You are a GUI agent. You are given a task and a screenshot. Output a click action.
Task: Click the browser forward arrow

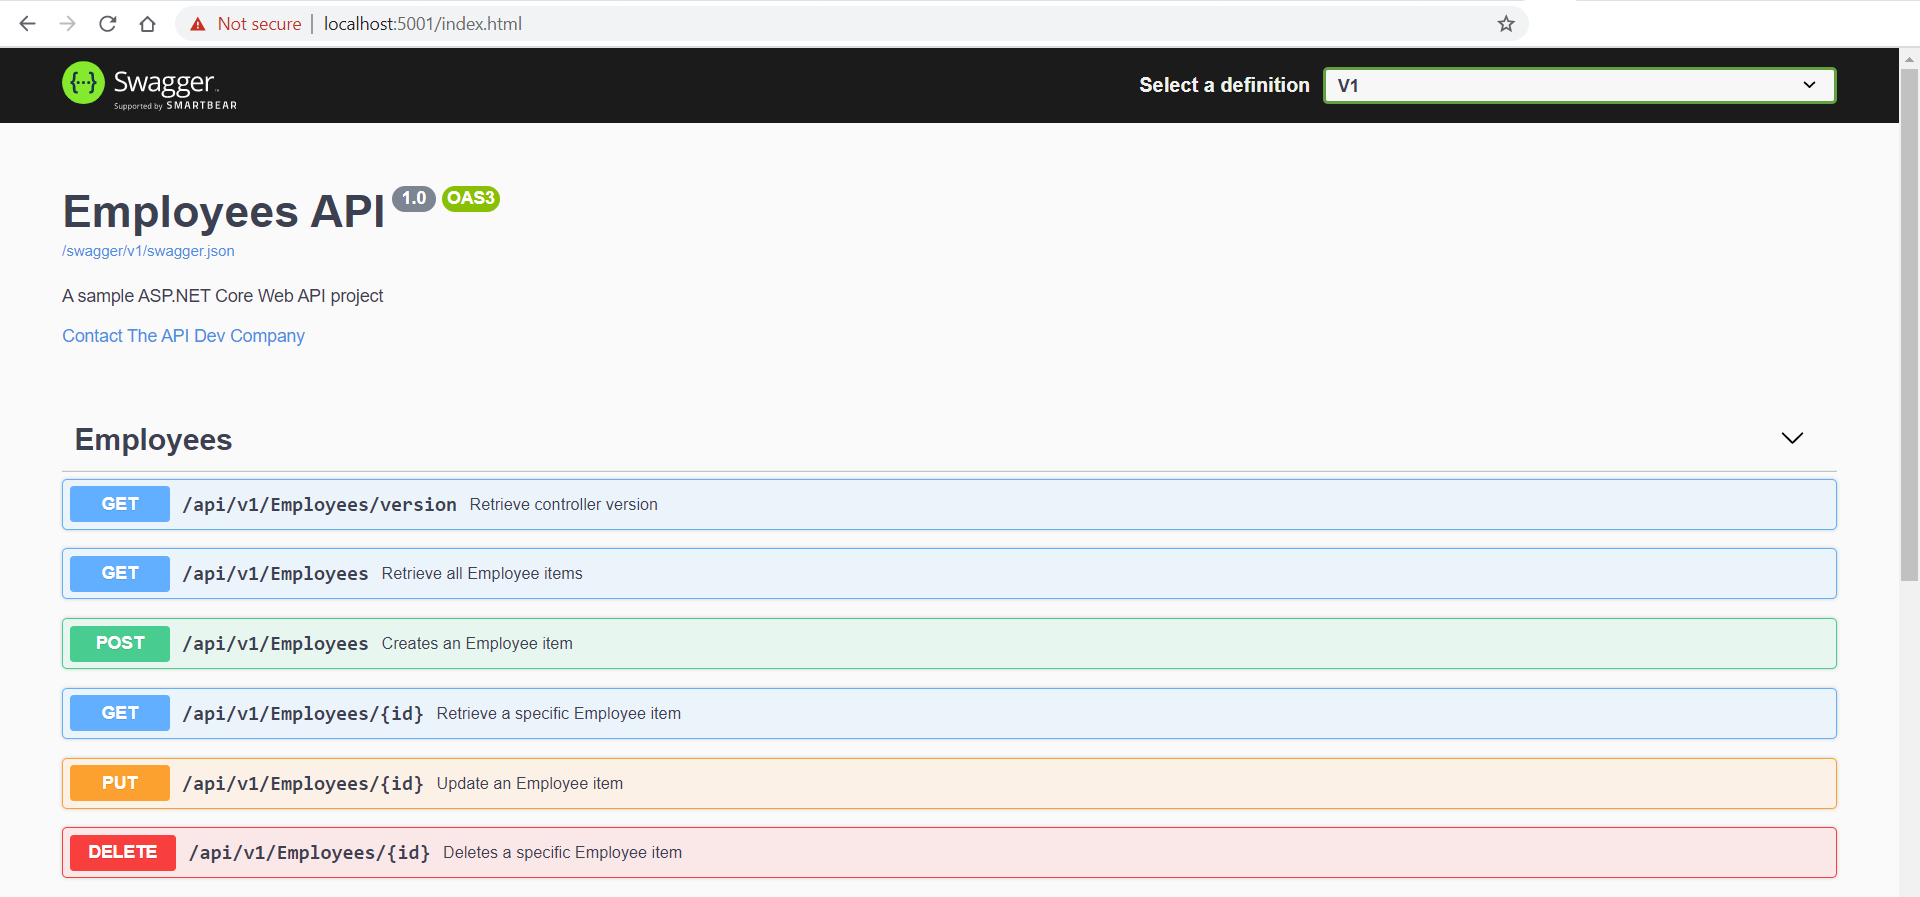pos(67,24)
